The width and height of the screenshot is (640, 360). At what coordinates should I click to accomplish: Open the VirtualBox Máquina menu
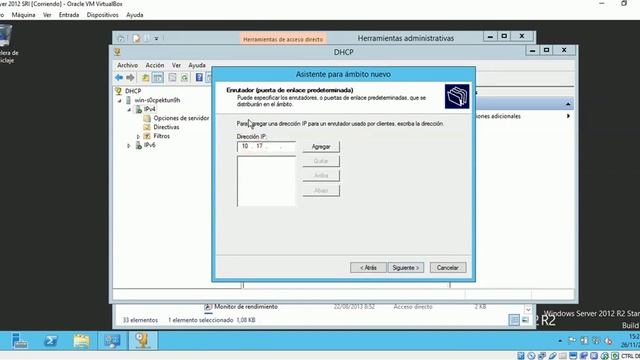[x=23, y=15]
